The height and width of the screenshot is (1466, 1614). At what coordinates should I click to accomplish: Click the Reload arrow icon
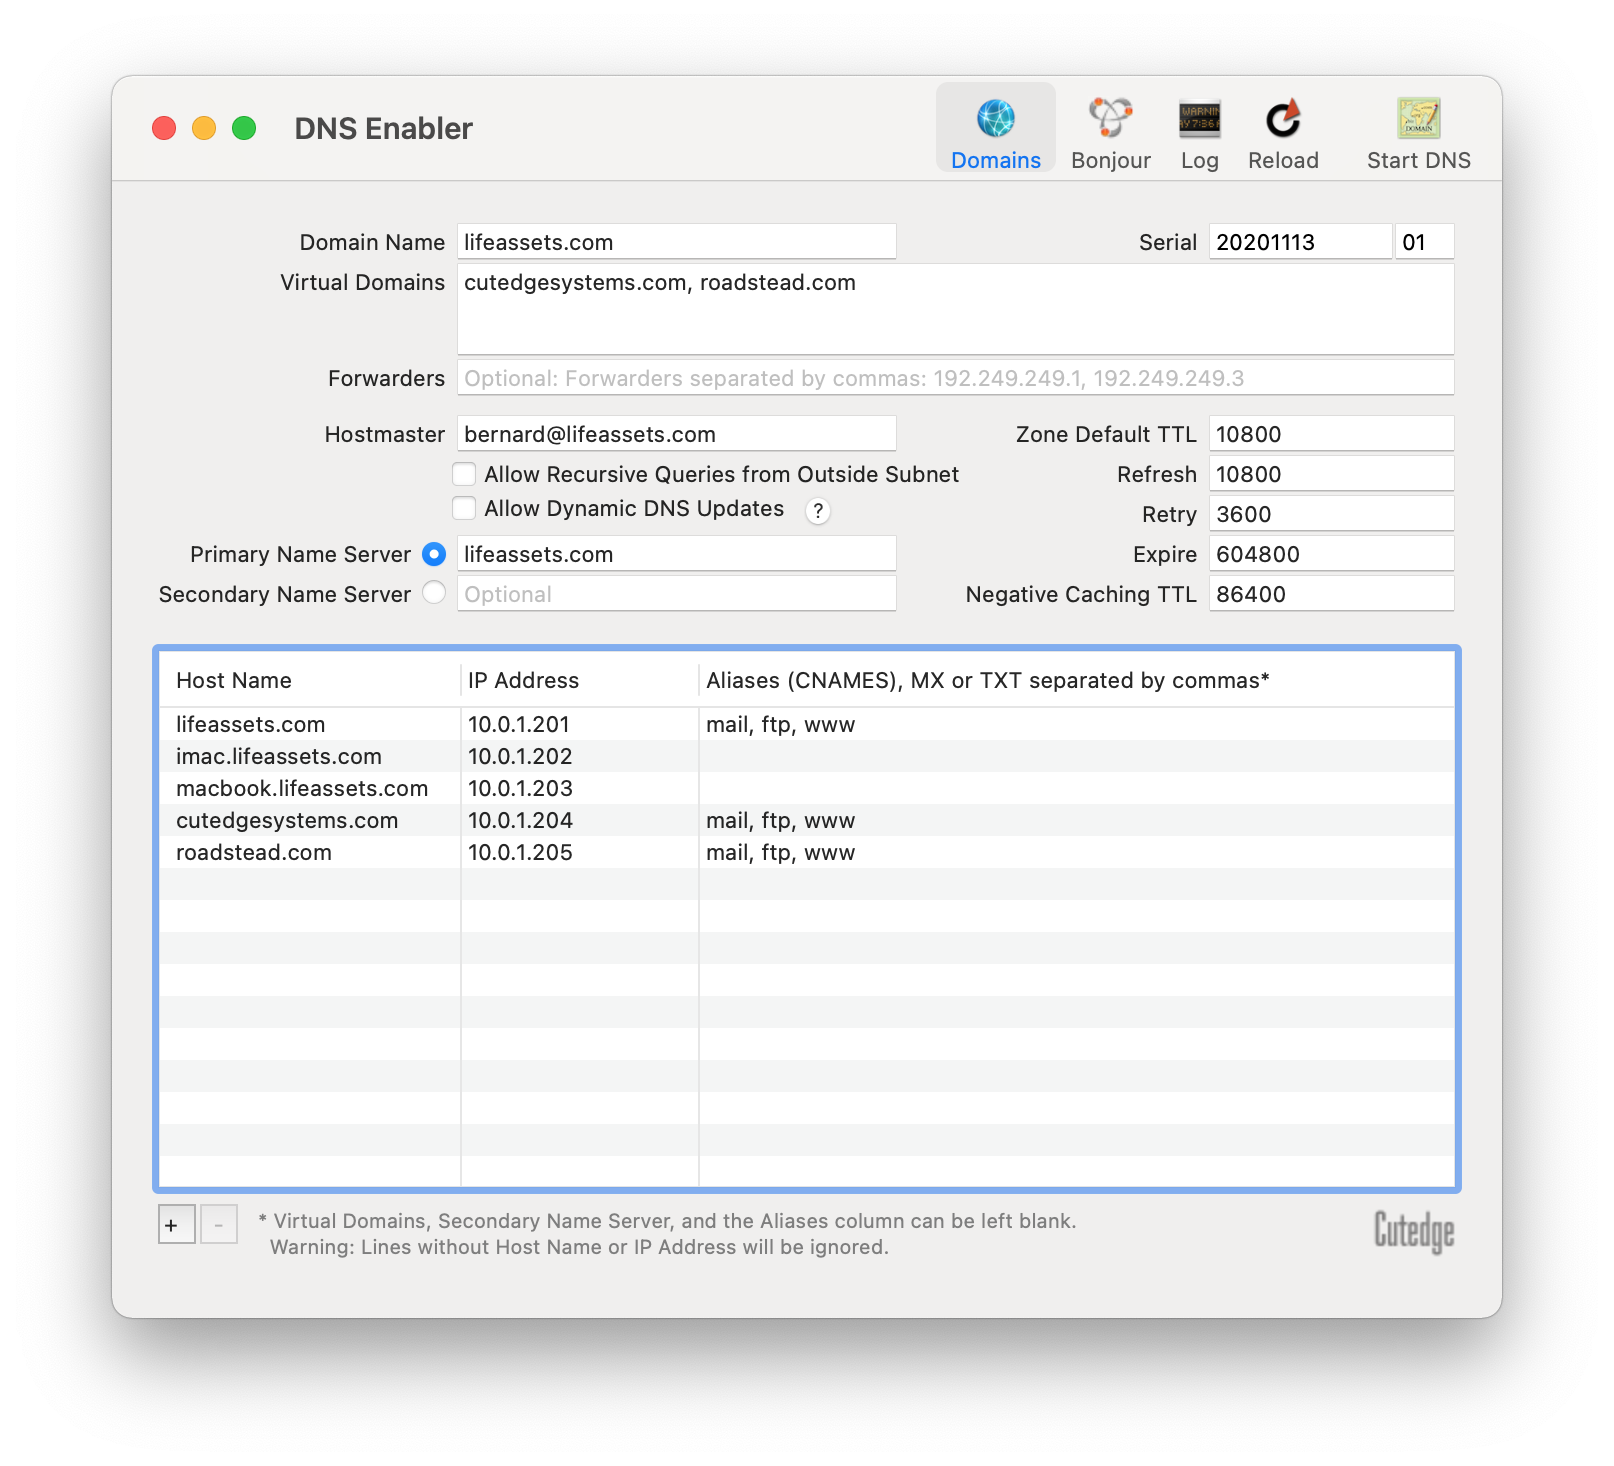point(1283,120)
